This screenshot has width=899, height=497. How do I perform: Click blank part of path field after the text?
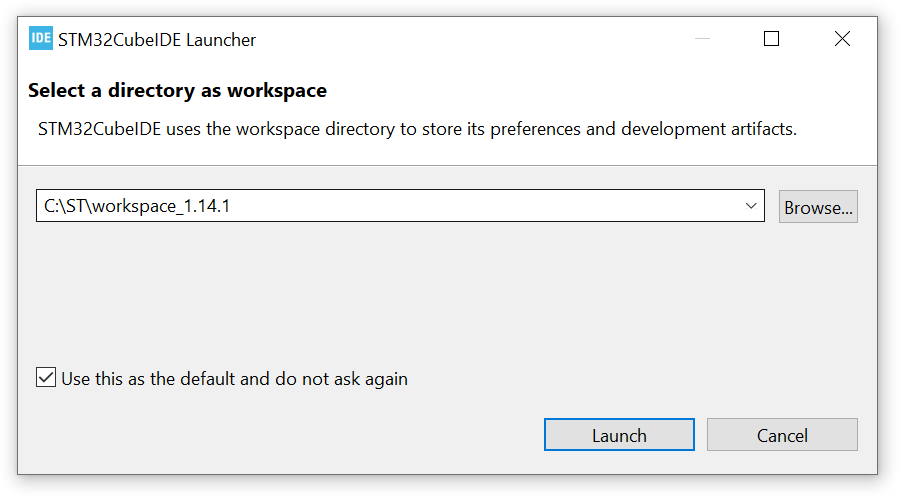click(500, 206)
